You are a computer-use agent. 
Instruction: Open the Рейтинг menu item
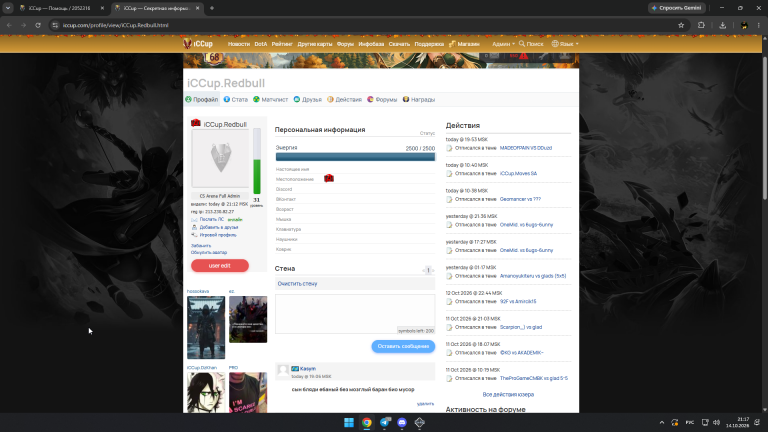pyautogui.click(x=282, y=44)
